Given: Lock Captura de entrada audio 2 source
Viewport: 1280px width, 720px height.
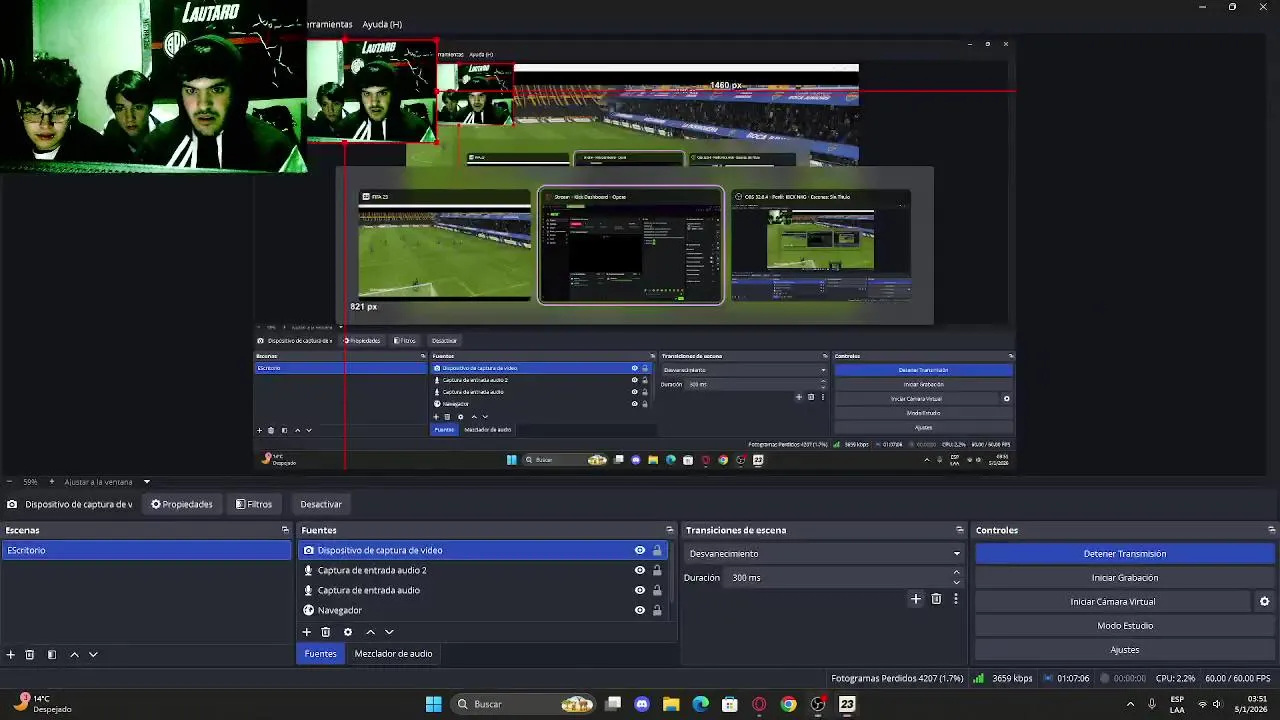Looking at the screenshot, I should coord(657,570).
